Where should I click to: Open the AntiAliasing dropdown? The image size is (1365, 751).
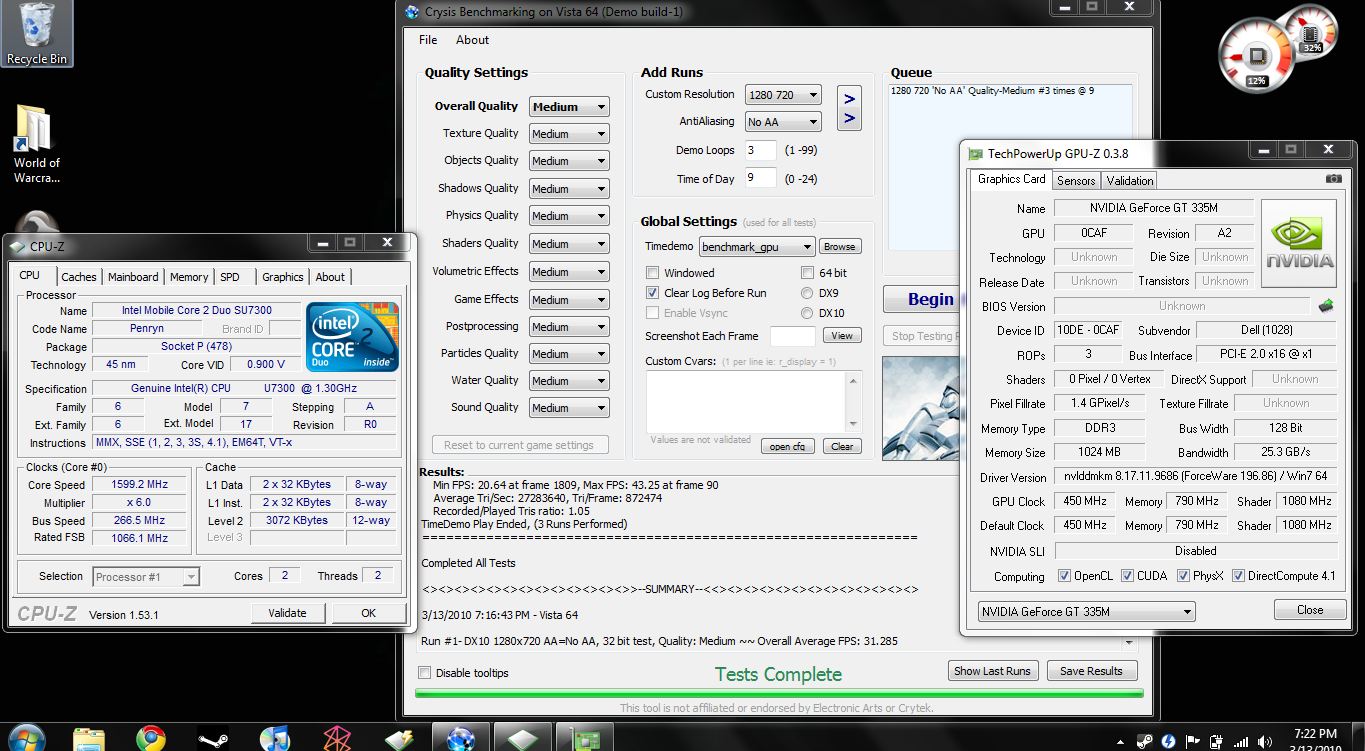pos(783,122)
